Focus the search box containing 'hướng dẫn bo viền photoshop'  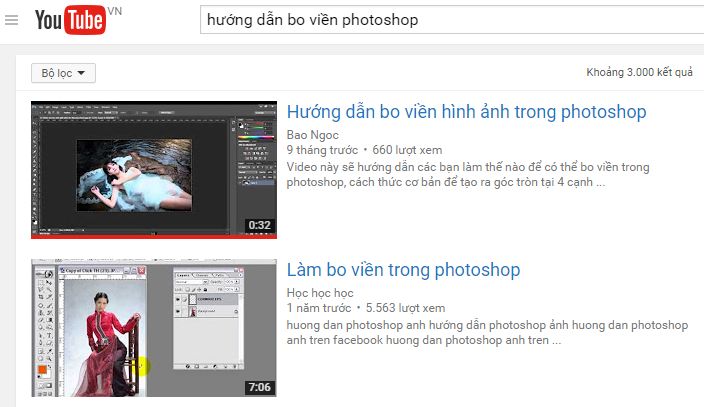click(450, 20)
